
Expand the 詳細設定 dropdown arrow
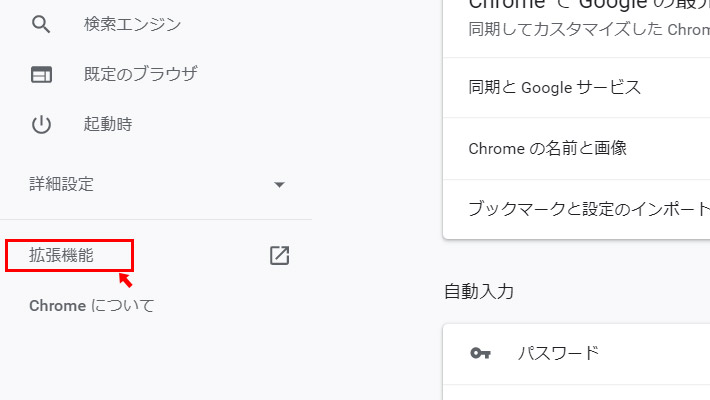point(280,185)
